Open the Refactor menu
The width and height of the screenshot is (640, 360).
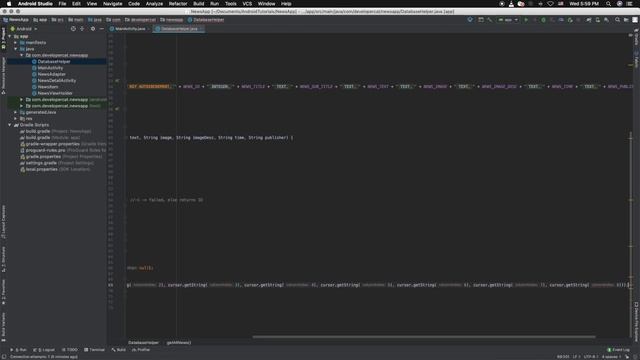[x=178, y=4]
